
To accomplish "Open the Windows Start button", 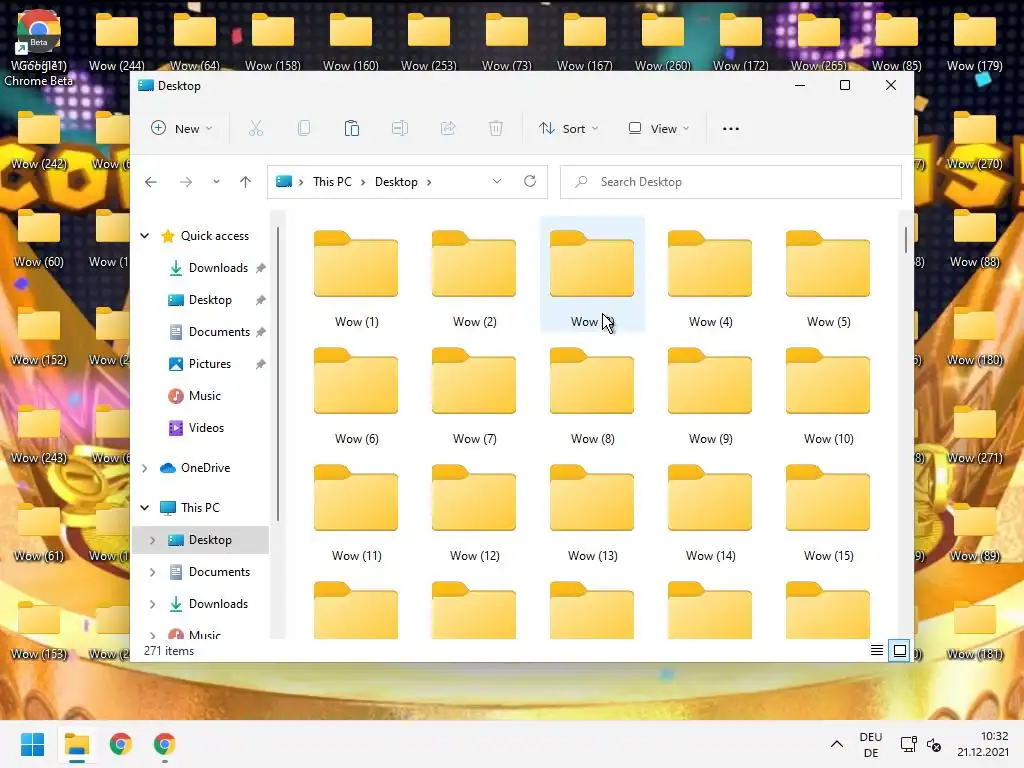I will 32,744.
